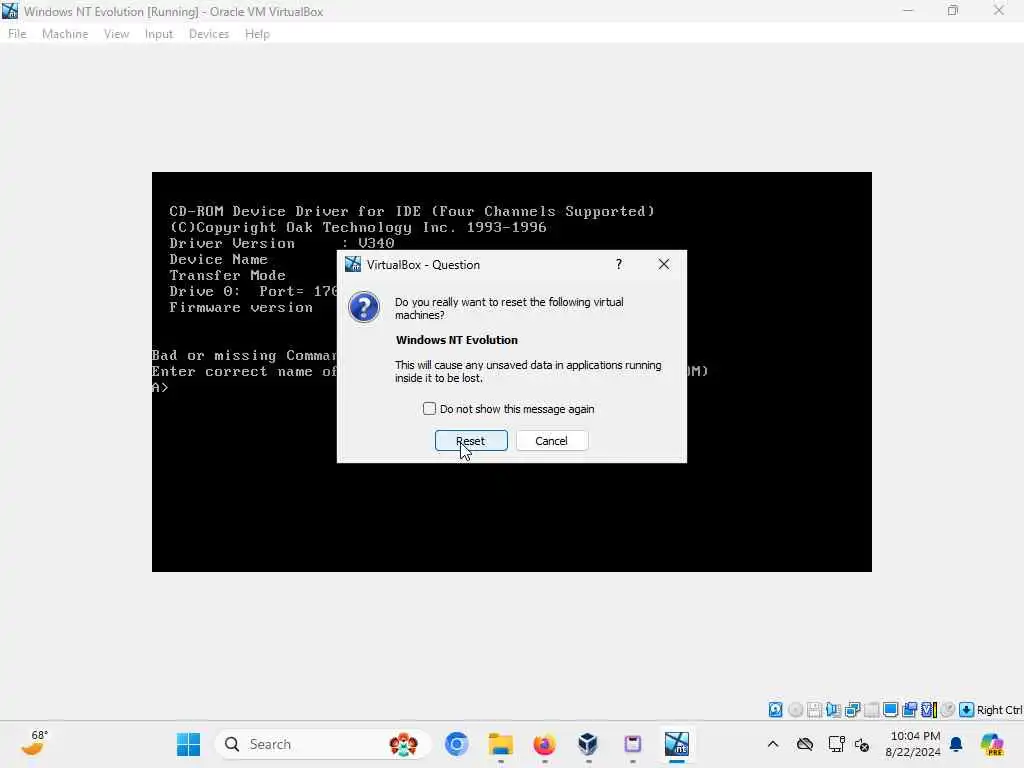Open the clock showing 10:04 PM
This screenshot has width=1024, height=768.
point(913,744)
